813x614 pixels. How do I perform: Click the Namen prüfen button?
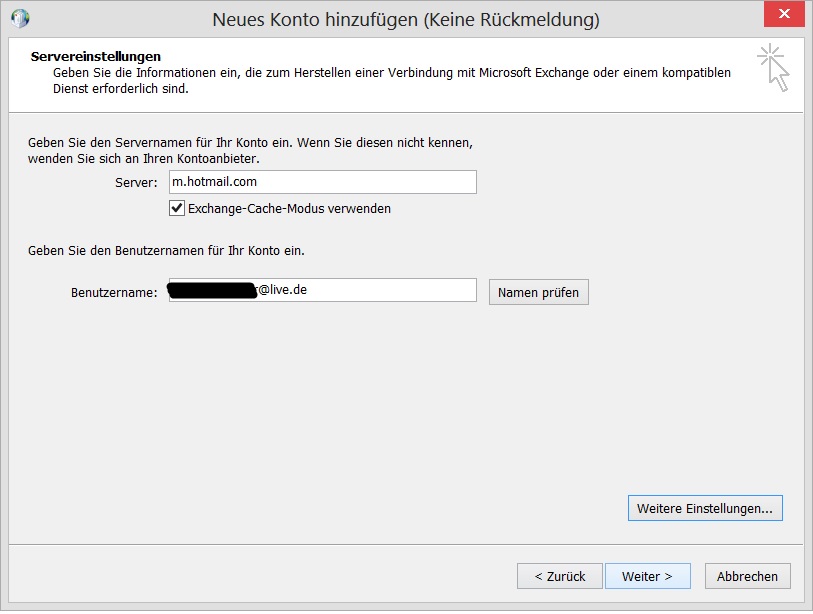click(538, 292)
